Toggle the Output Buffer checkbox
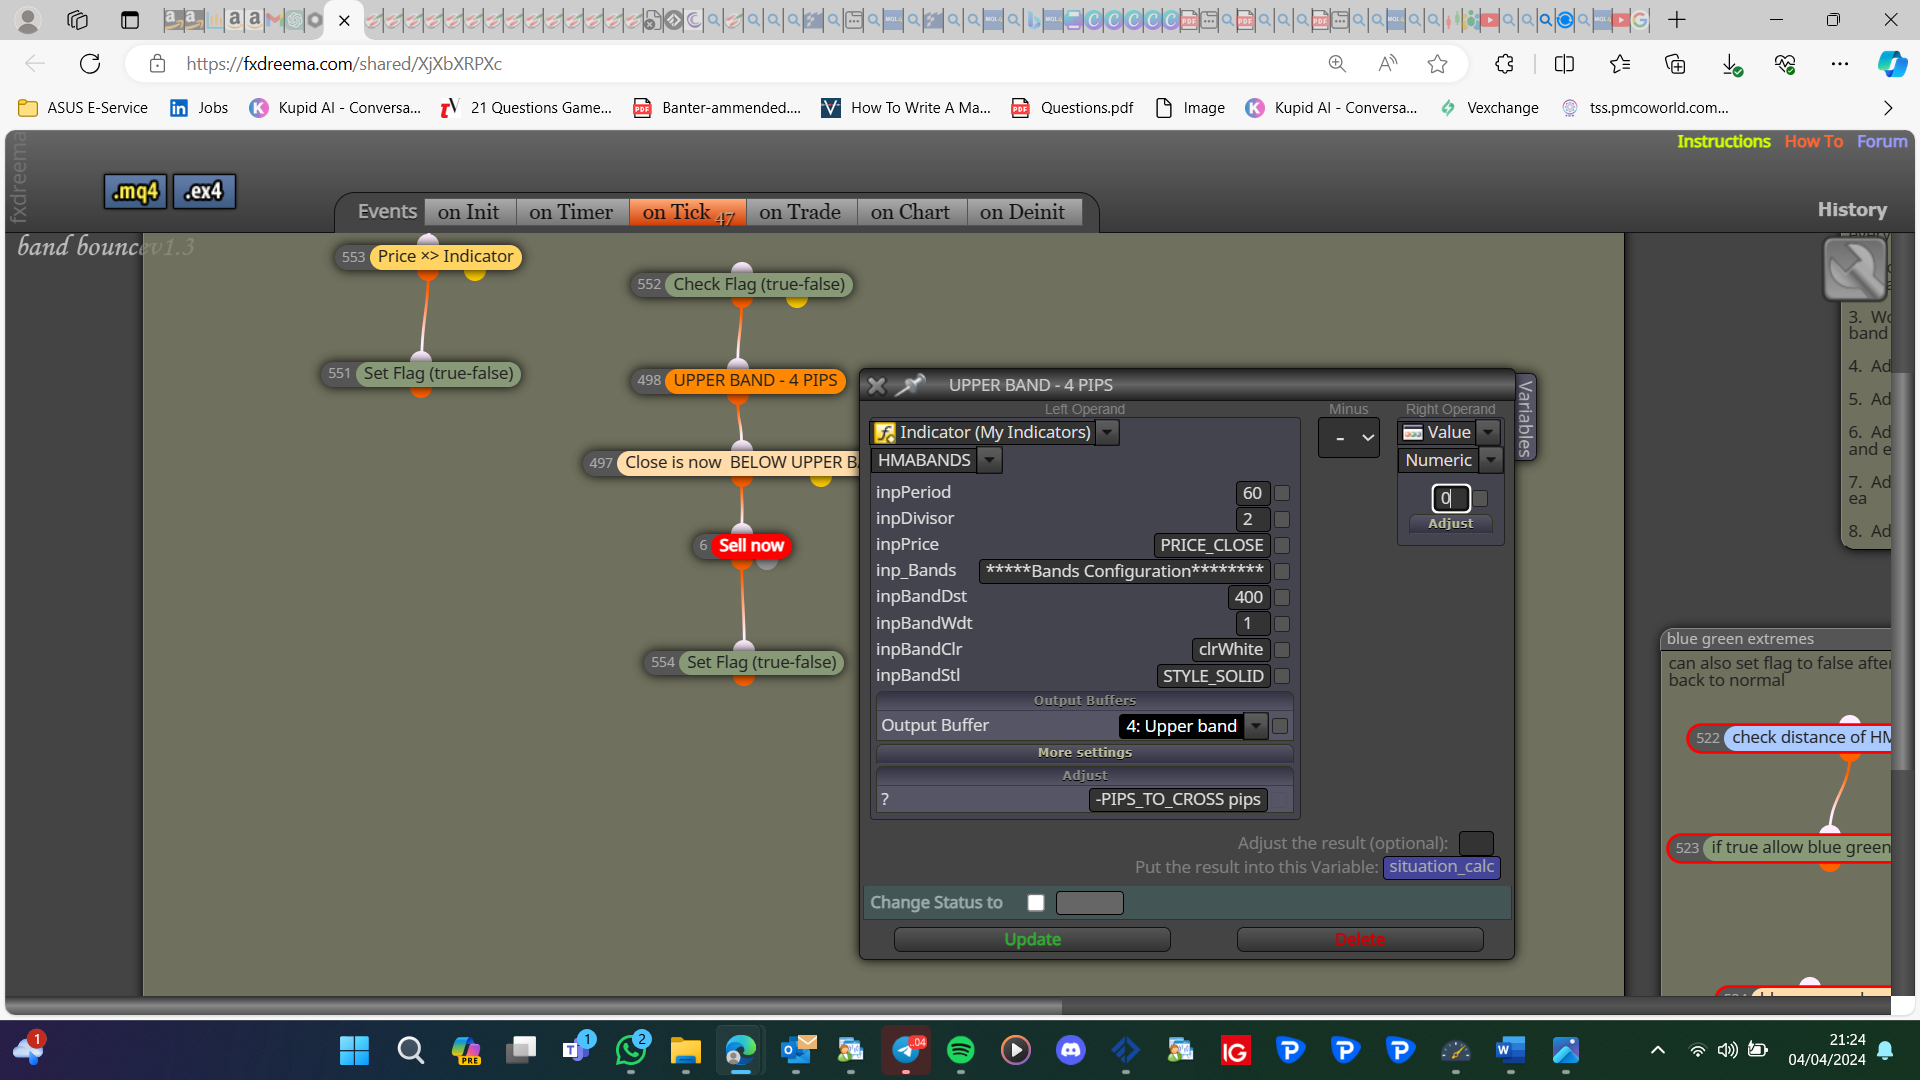1920x1080 pixels. click(x=1280, y=726)
